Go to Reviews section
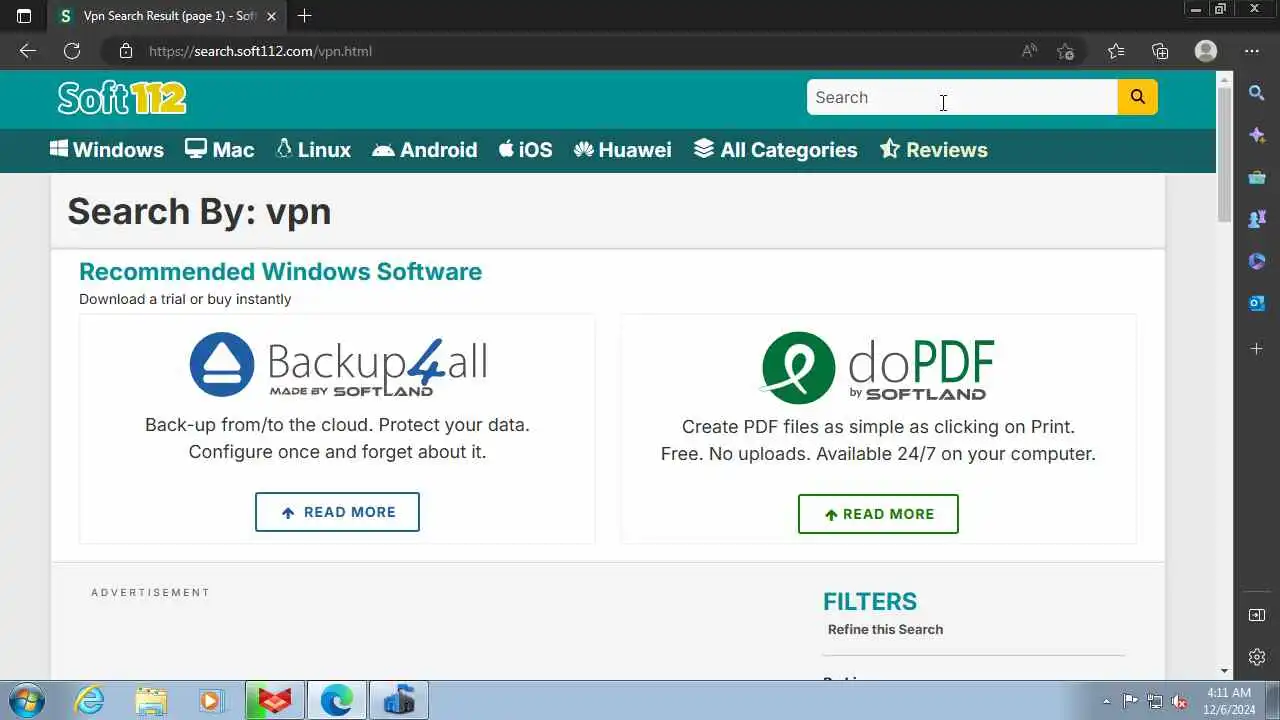 coord(934,150)
